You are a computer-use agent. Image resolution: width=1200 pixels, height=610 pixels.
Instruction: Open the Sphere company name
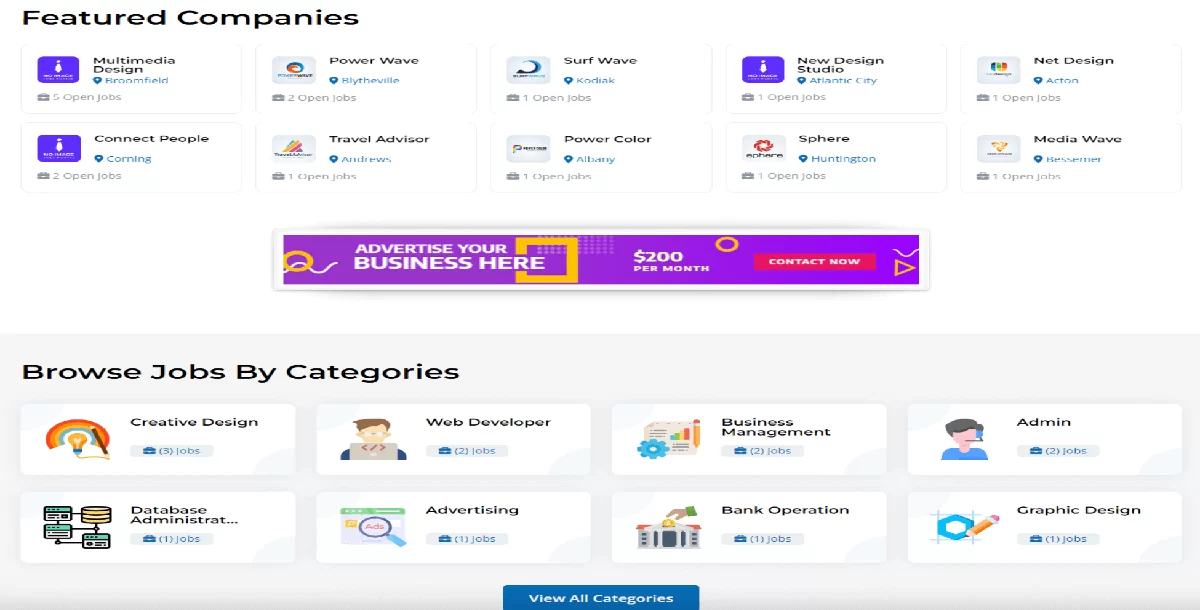824,139
